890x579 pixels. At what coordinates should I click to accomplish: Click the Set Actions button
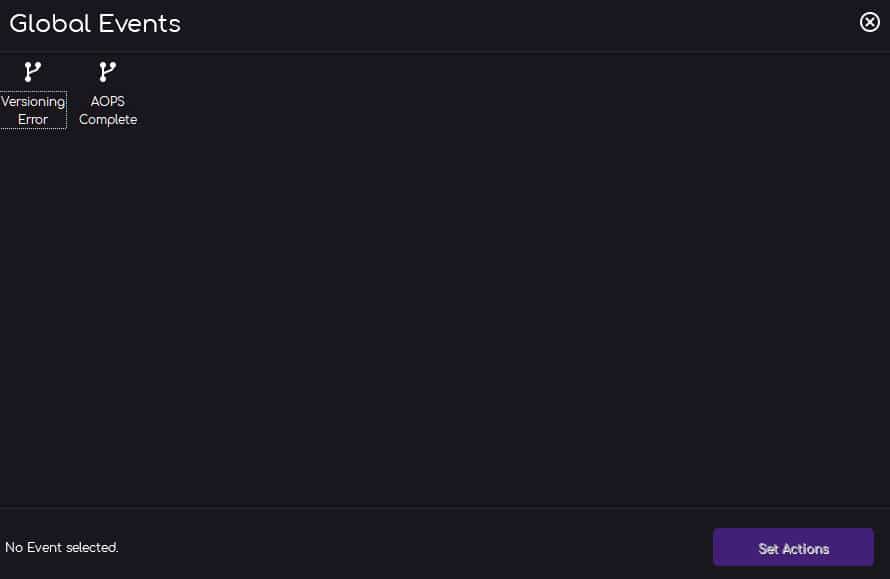(793, 547)
